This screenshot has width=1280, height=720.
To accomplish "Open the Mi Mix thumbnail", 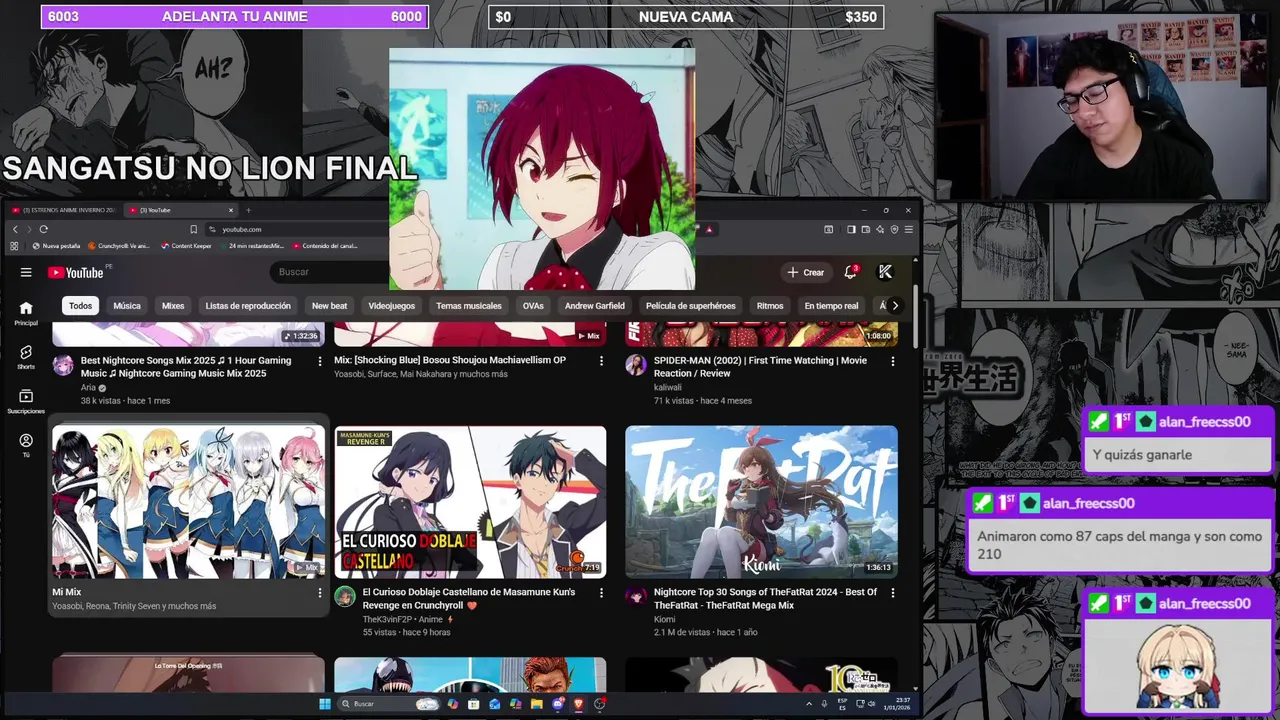I will pos(188,502).
